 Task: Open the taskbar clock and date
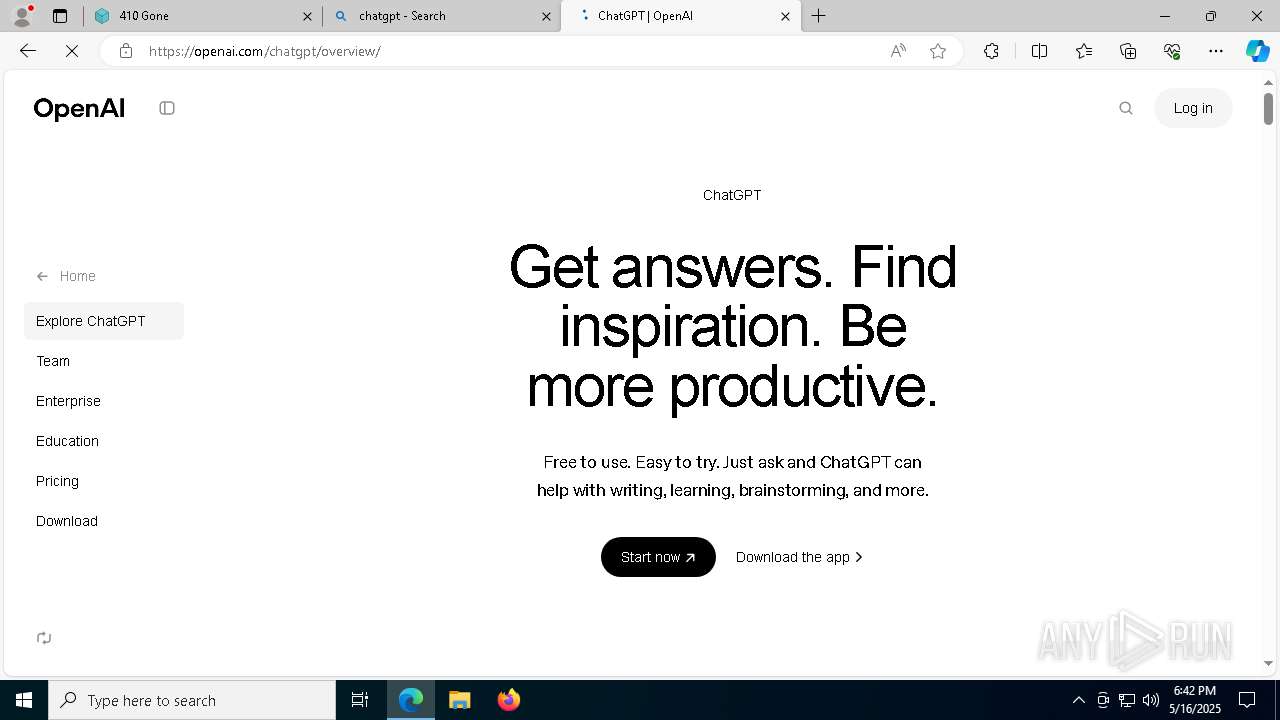[1195, 700]
